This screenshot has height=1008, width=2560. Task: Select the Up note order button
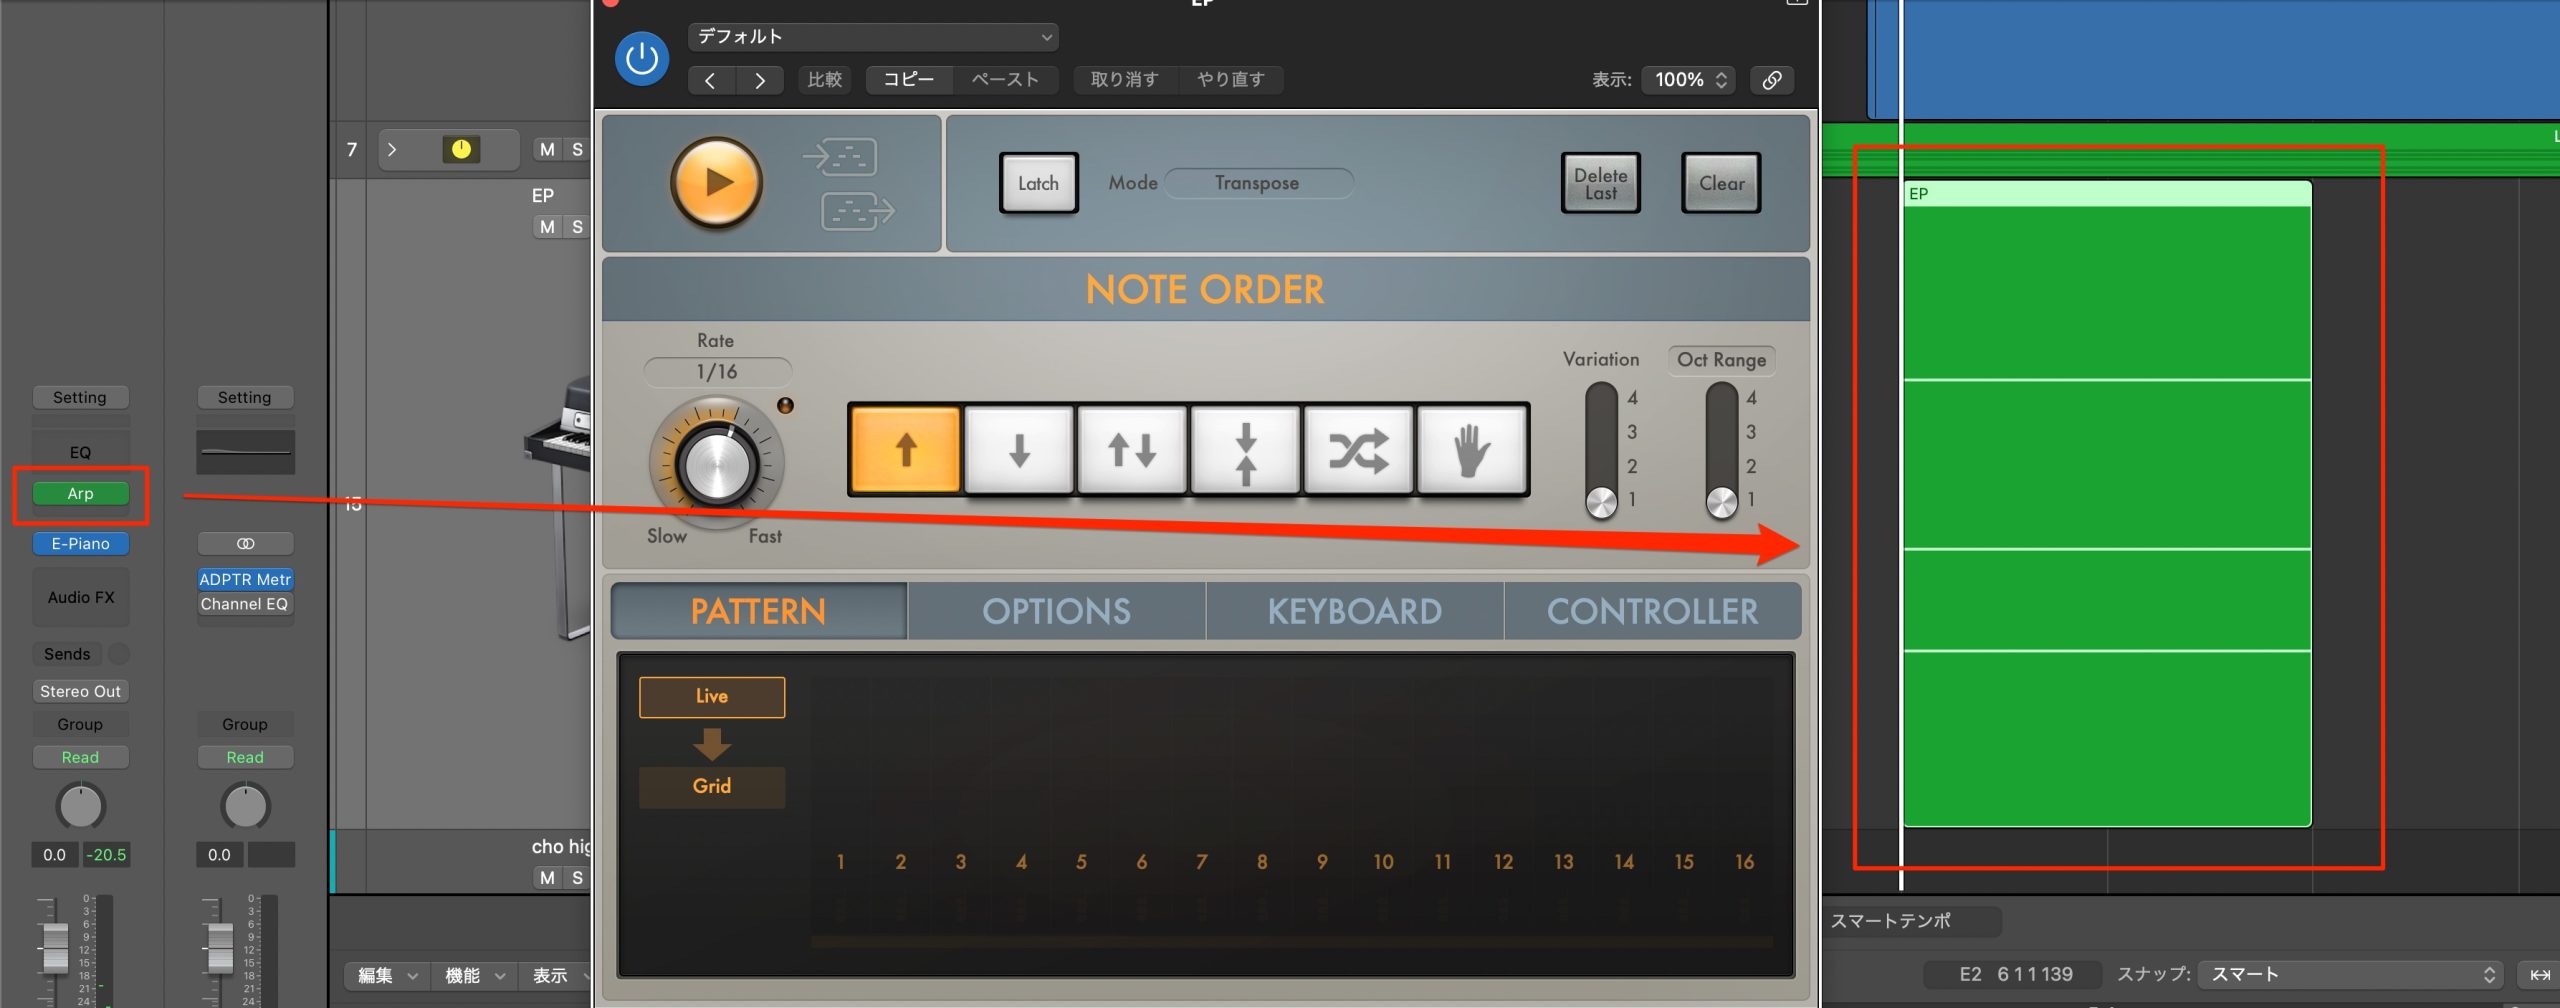(x=906, y=450)
